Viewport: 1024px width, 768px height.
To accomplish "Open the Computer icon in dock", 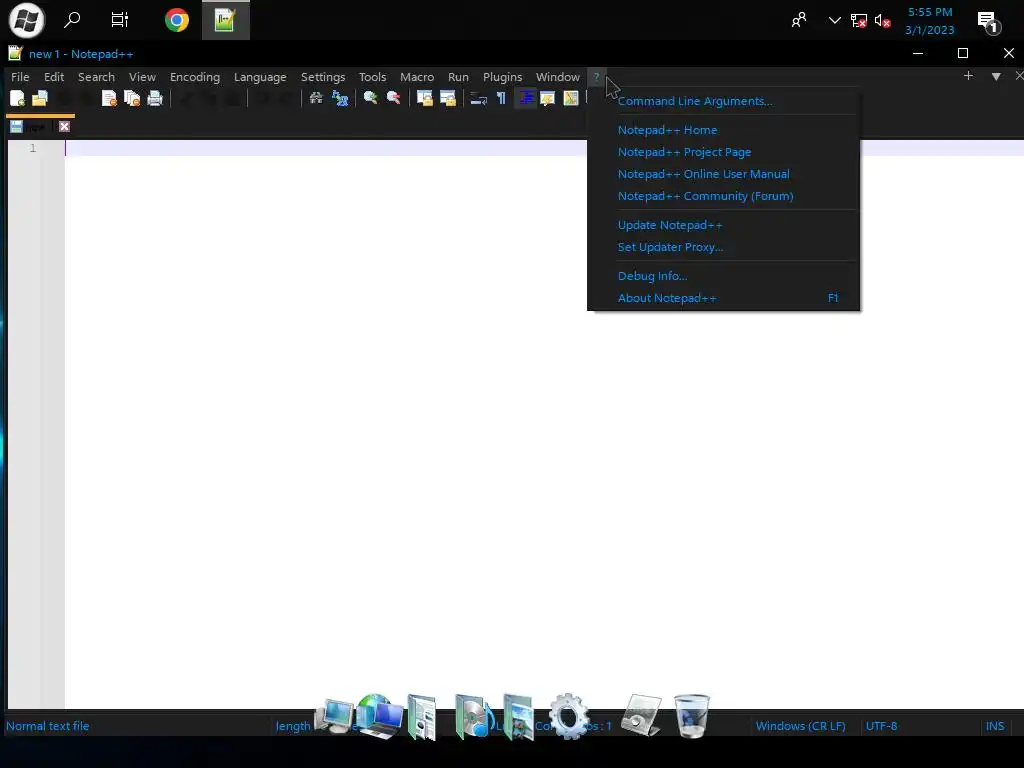I will point(334,716).
